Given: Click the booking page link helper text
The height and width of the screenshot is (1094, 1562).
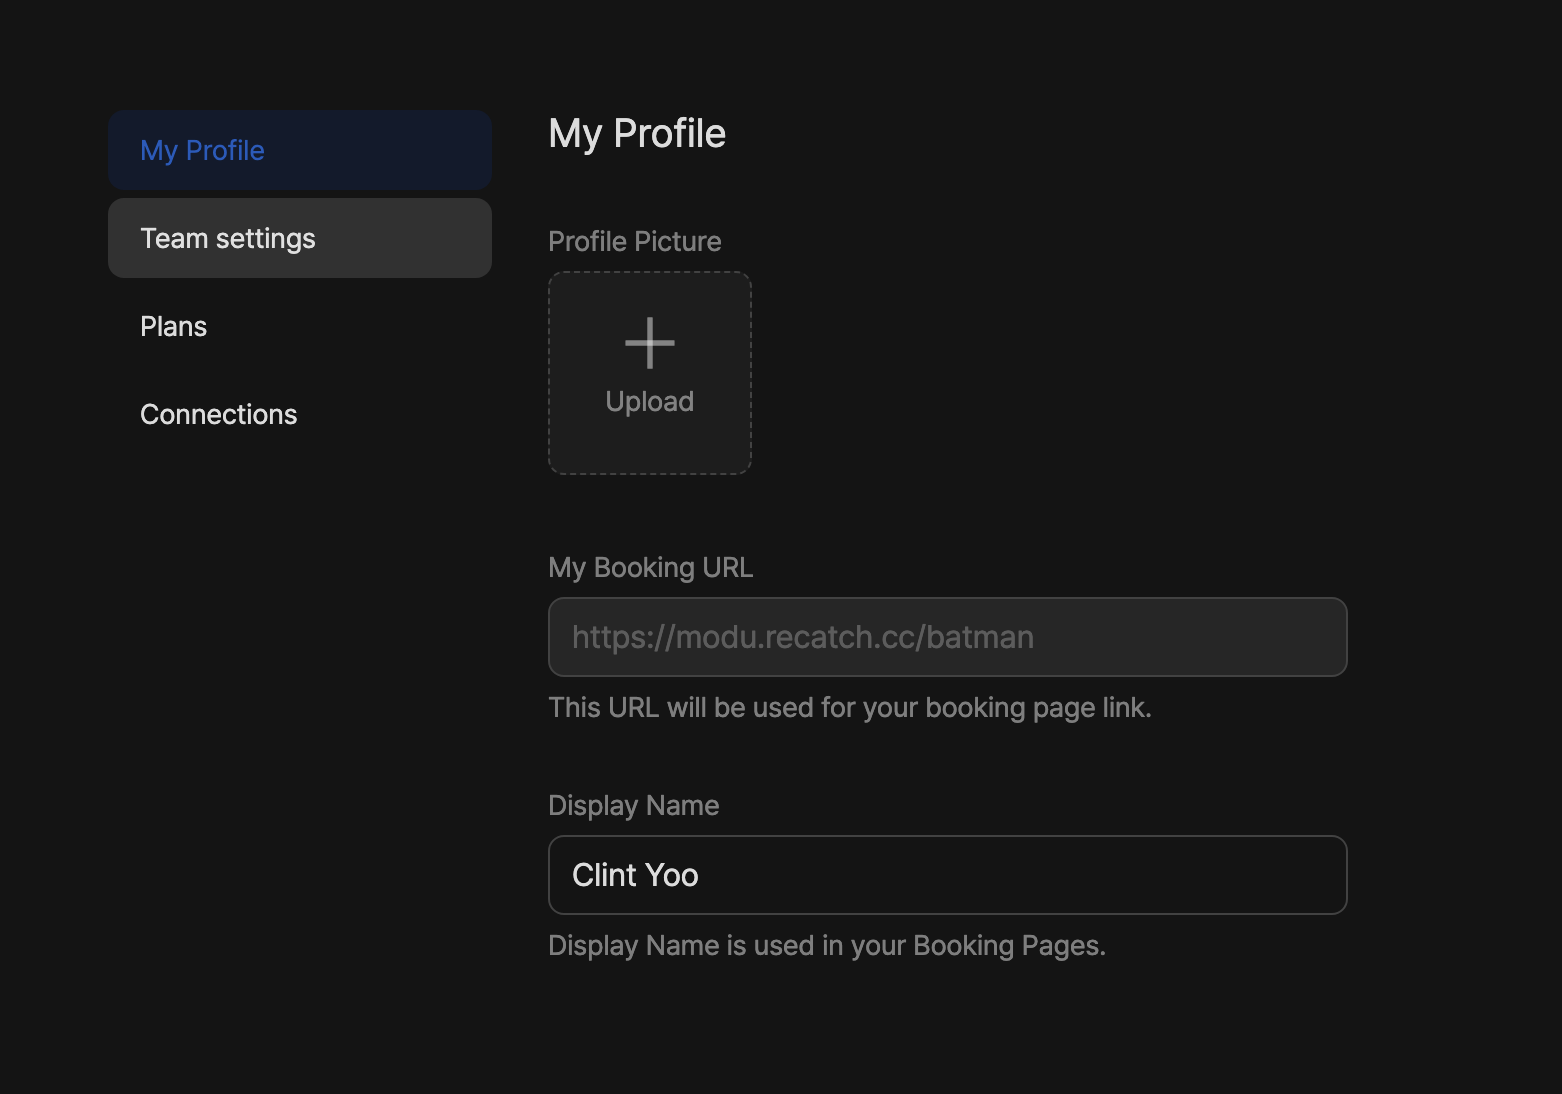Looking at the screenshot, I should 849,708.
